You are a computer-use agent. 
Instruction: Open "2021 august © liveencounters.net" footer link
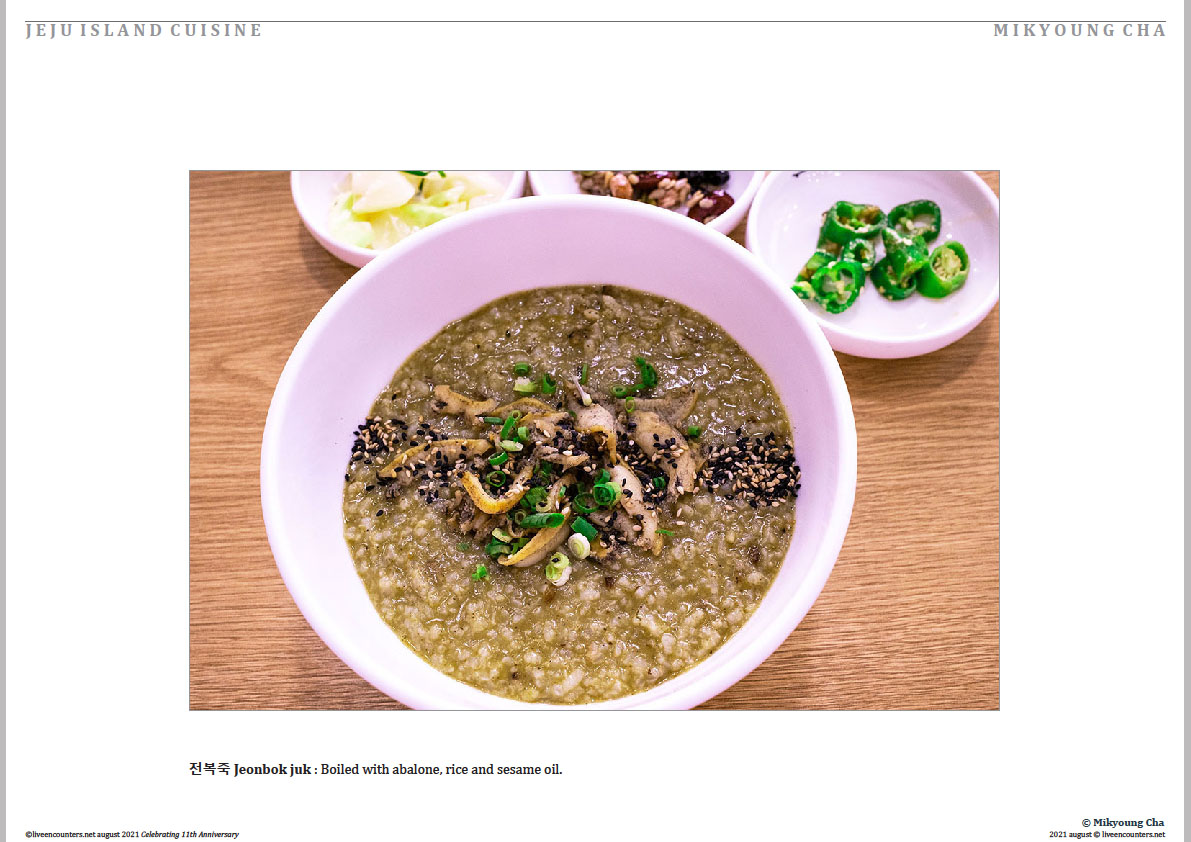(1107, 834)
